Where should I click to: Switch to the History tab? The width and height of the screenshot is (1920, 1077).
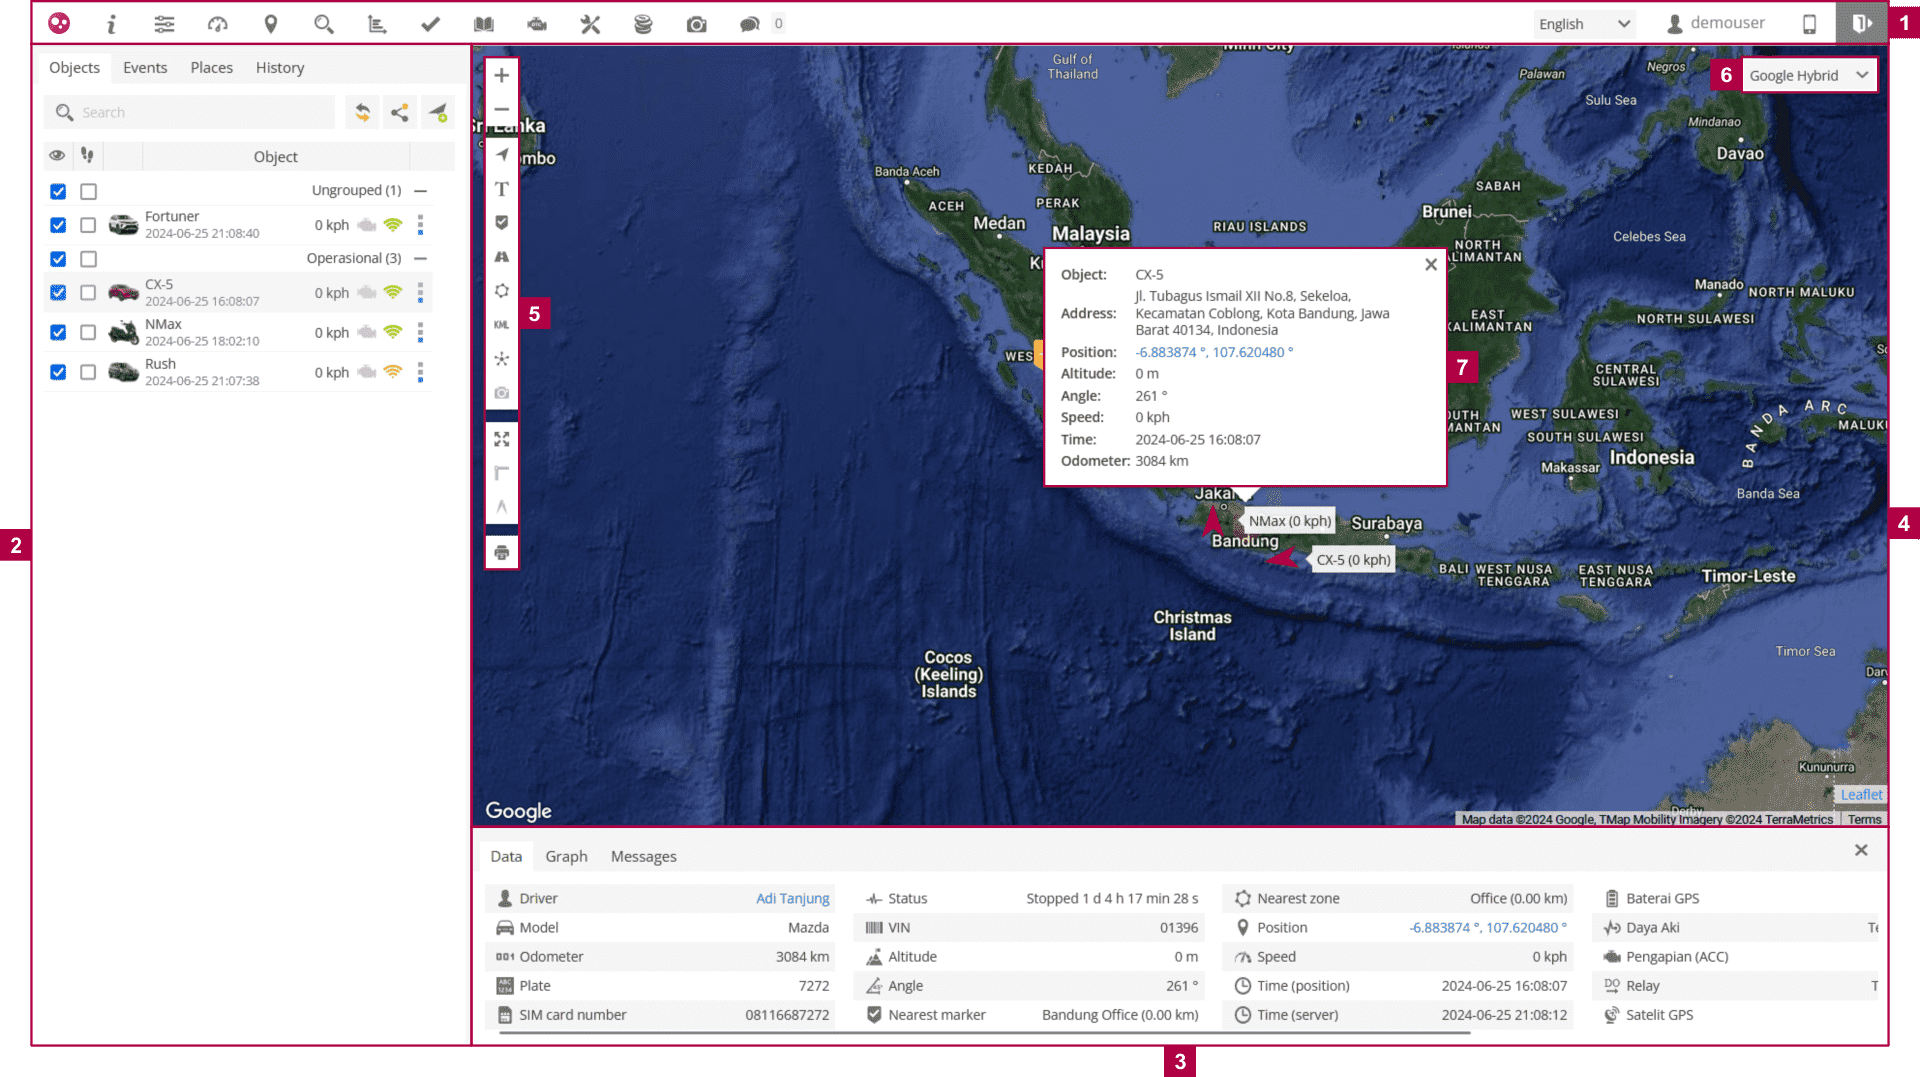[x=279, y=68]
